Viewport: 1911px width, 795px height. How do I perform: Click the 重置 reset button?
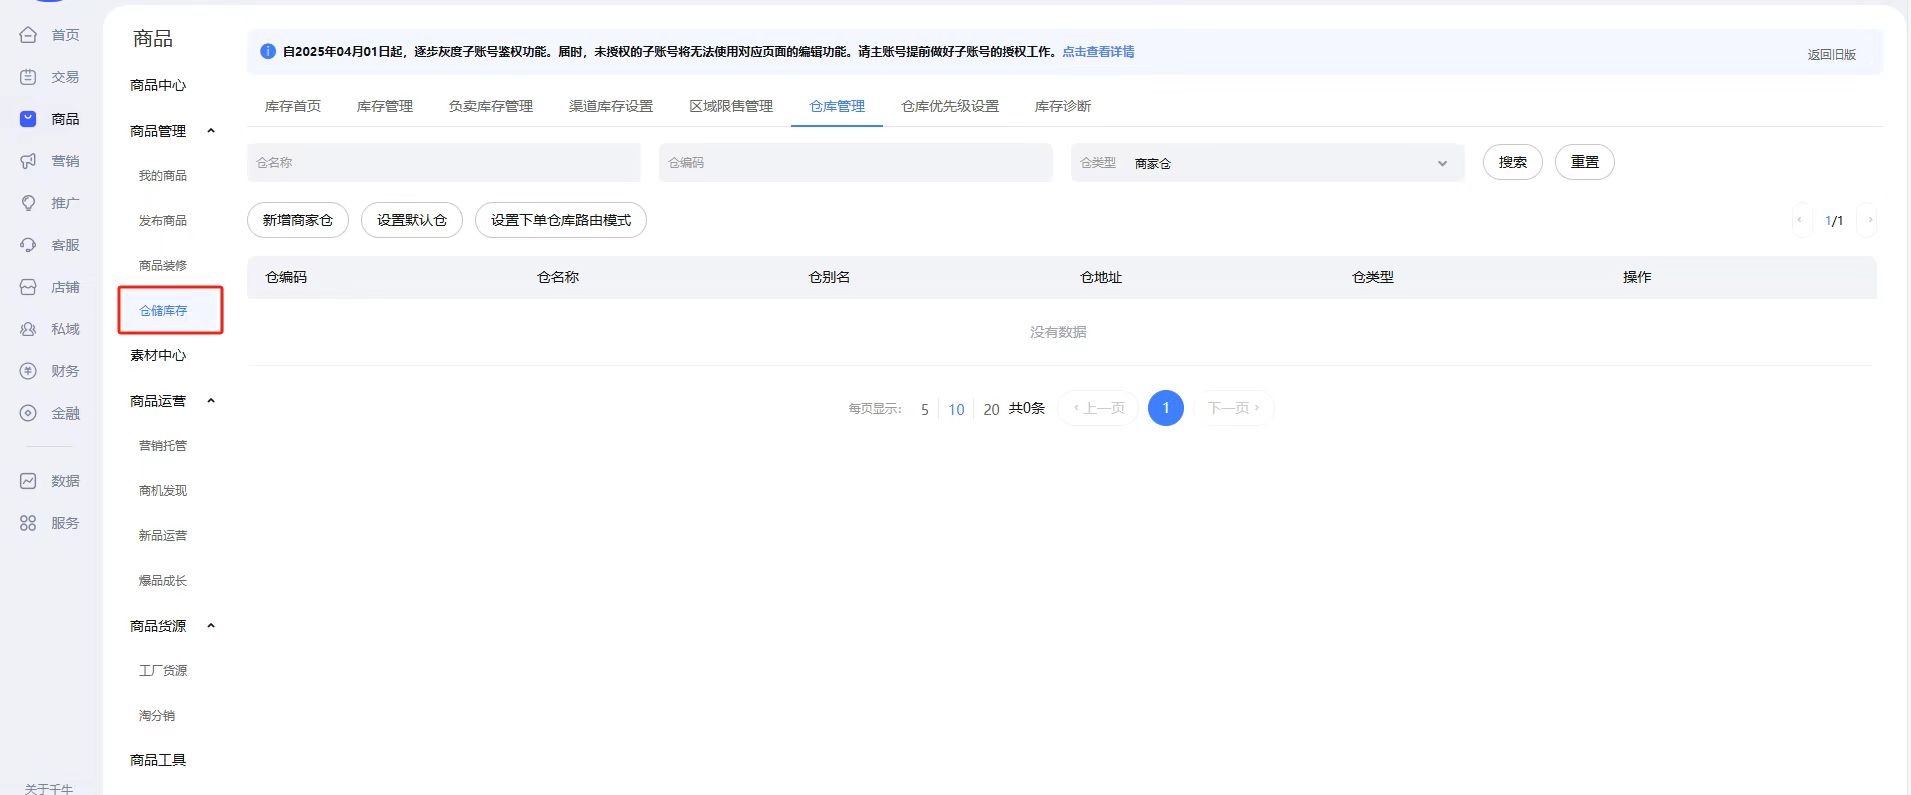click(x=1584, y=162)
